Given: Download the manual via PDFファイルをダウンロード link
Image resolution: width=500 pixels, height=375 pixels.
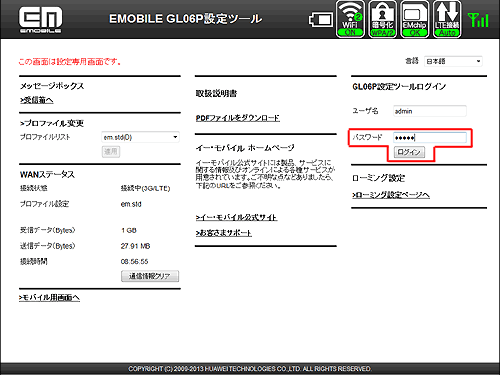Looking at the screenshot, I should 238,118.
